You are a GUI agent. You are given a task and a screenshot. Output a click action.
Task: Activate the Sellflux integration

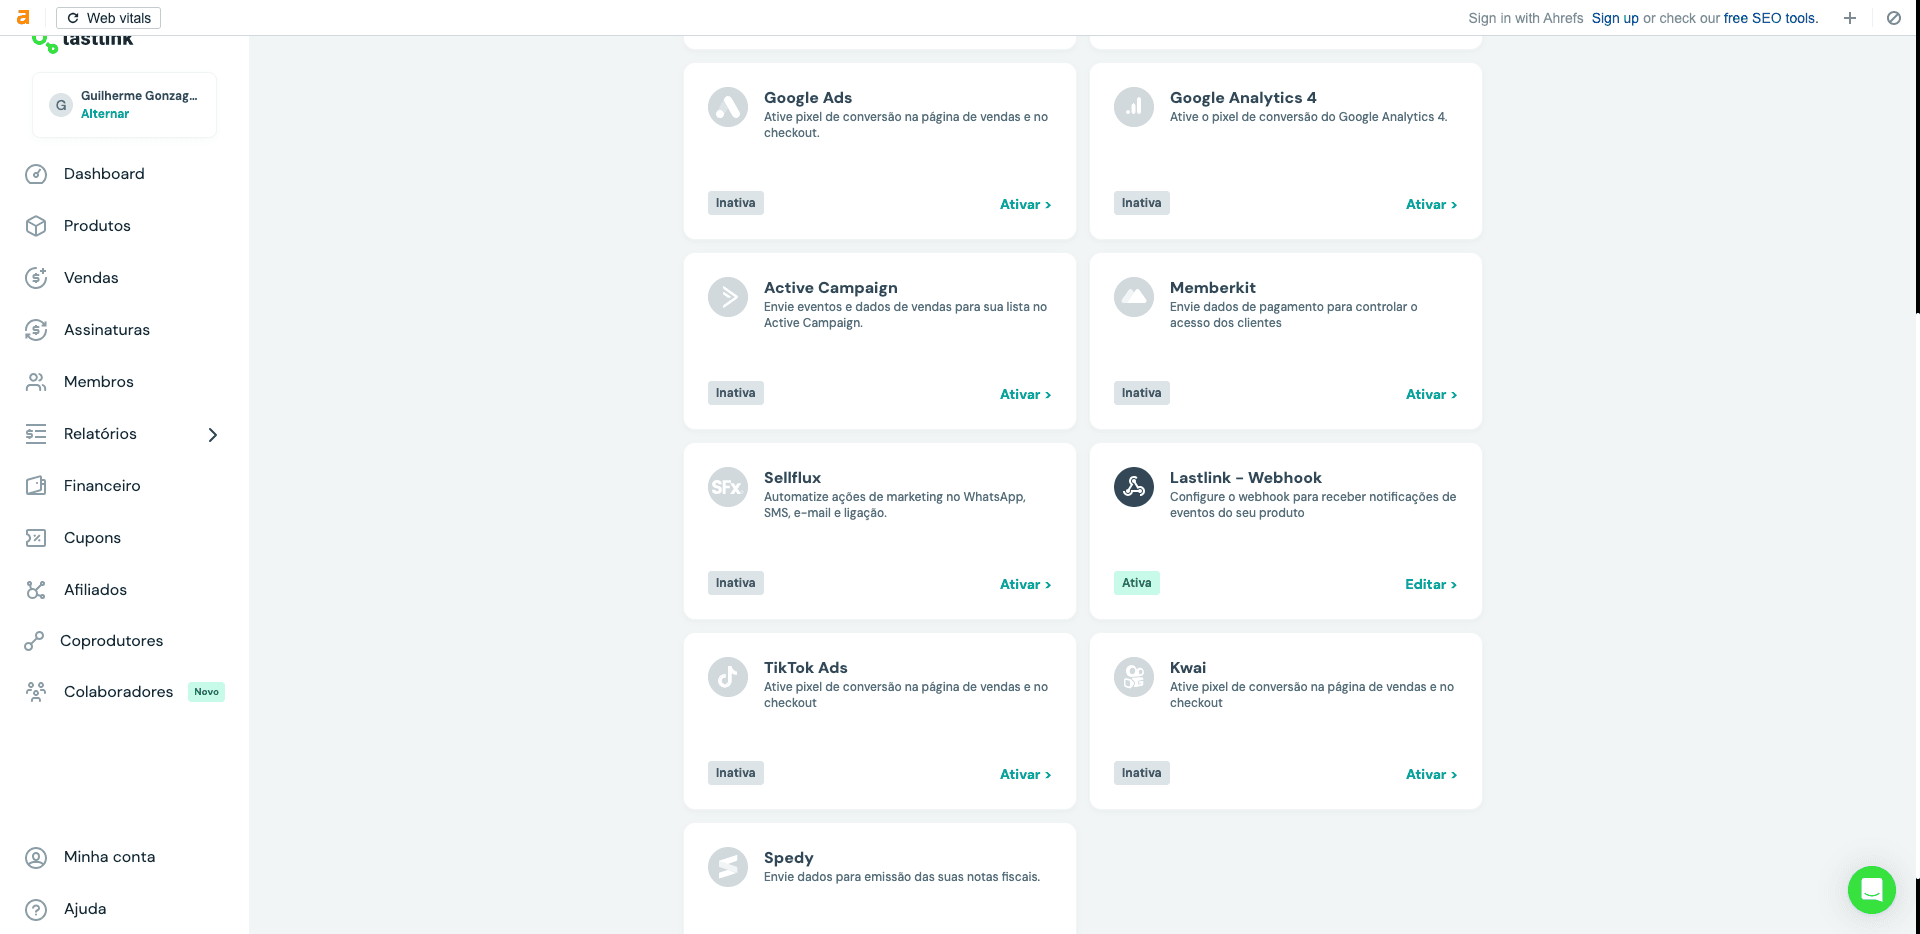[x=1025, y=585]
